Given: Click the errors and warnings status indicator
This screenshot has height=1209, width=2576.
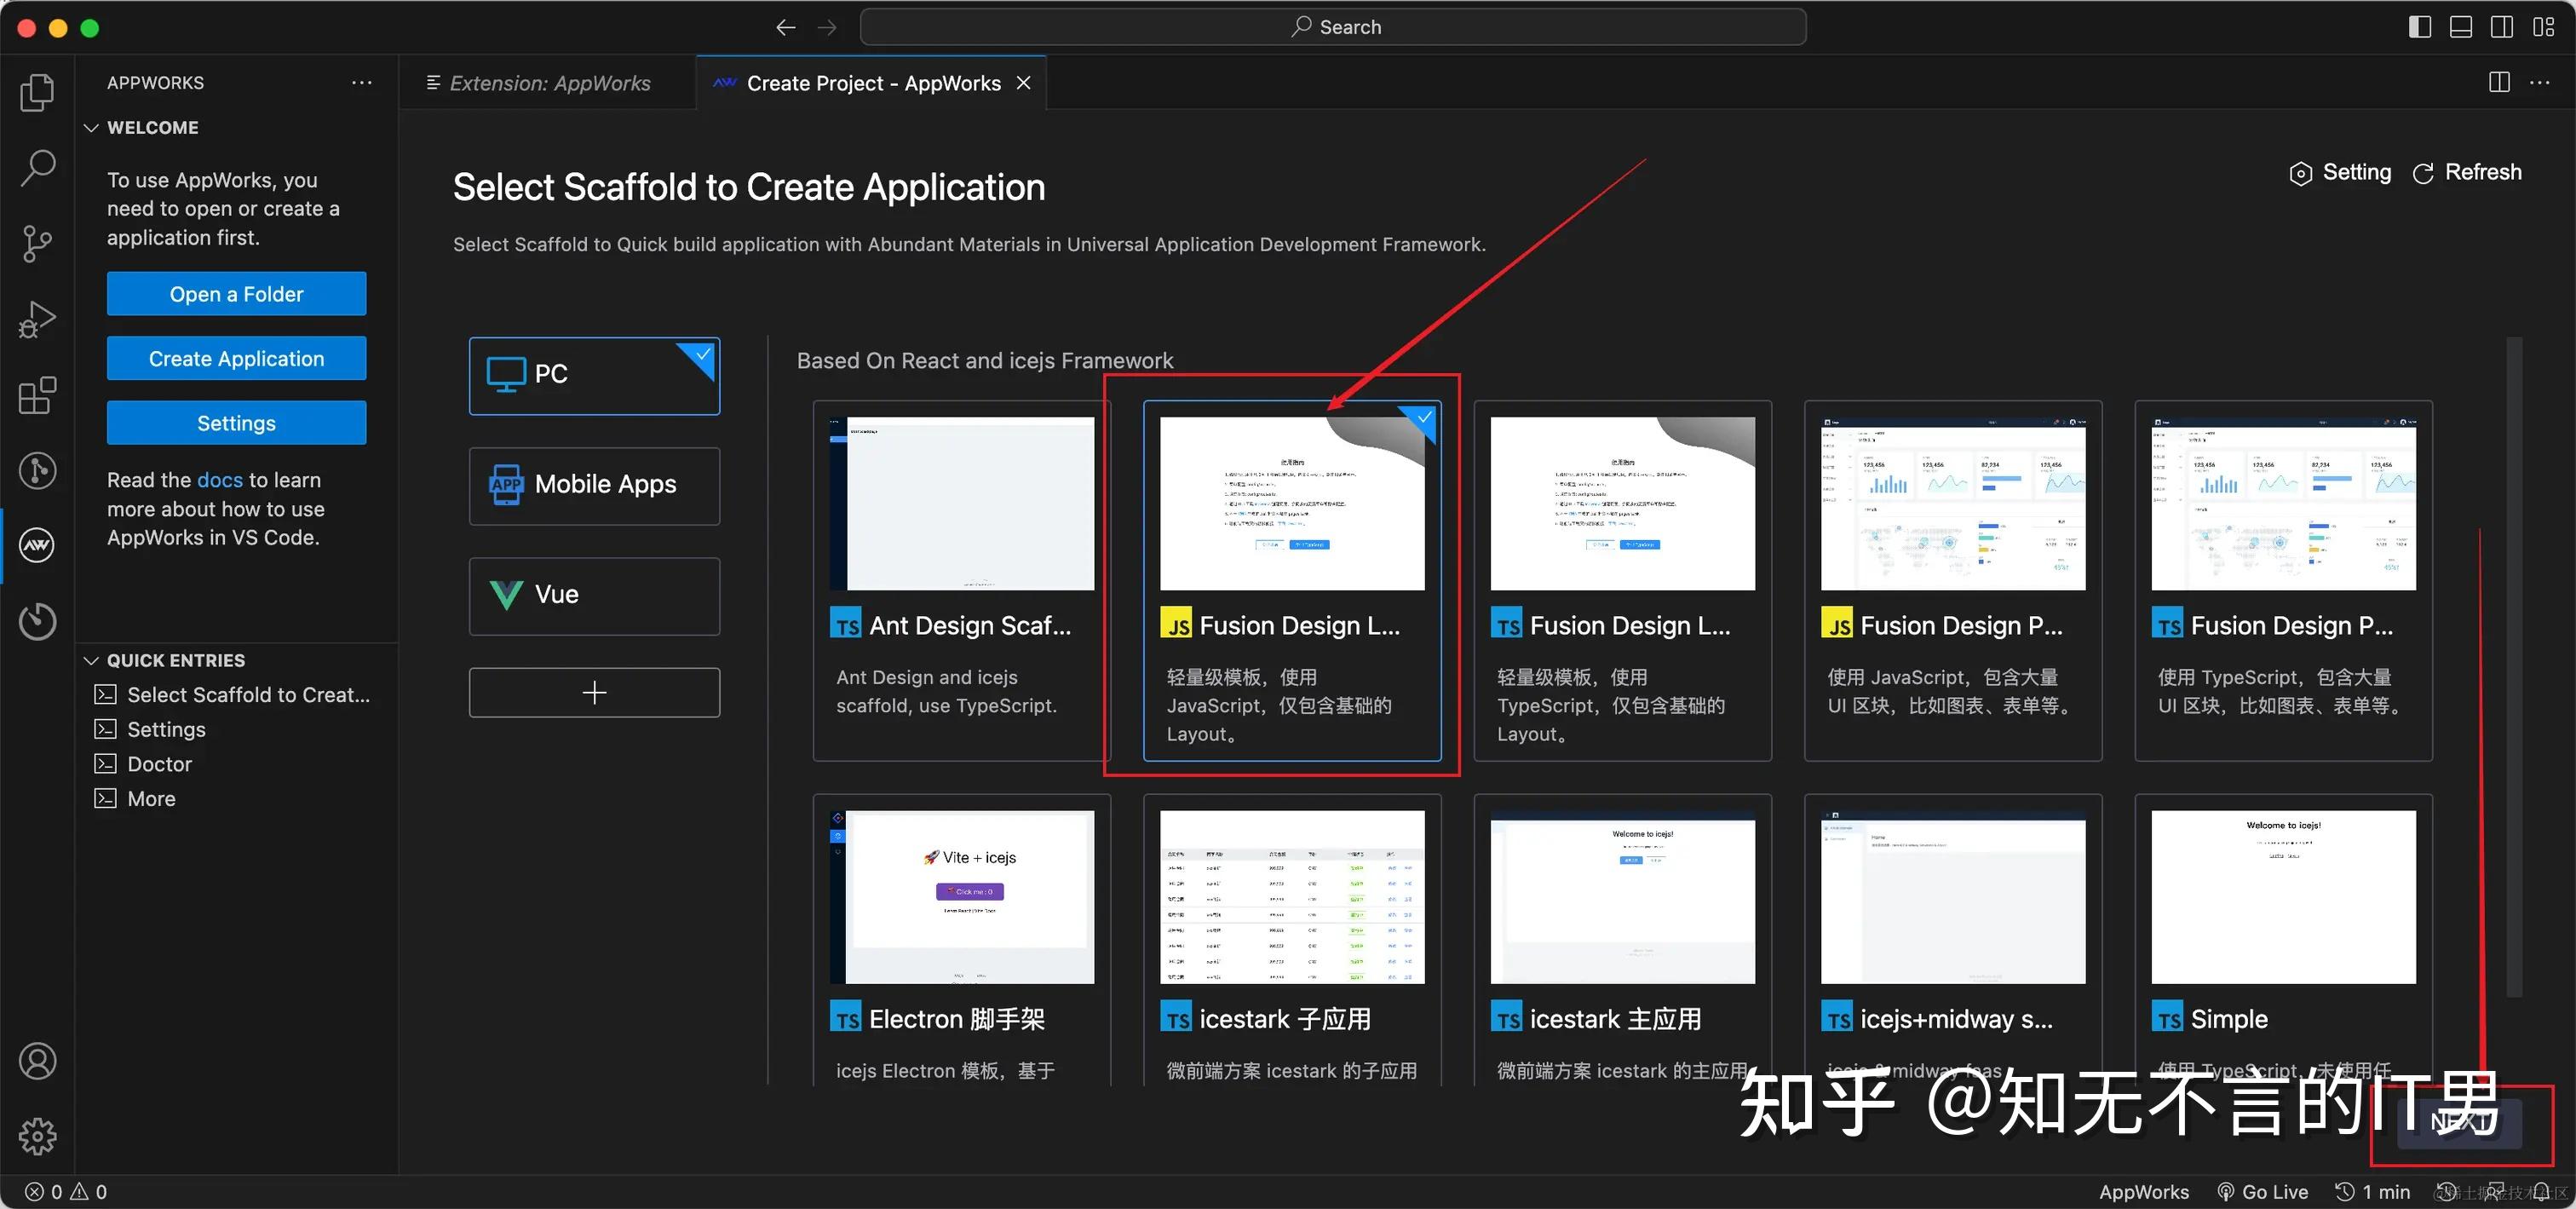Looking at the screenshot, I should tap(66, 1192).
